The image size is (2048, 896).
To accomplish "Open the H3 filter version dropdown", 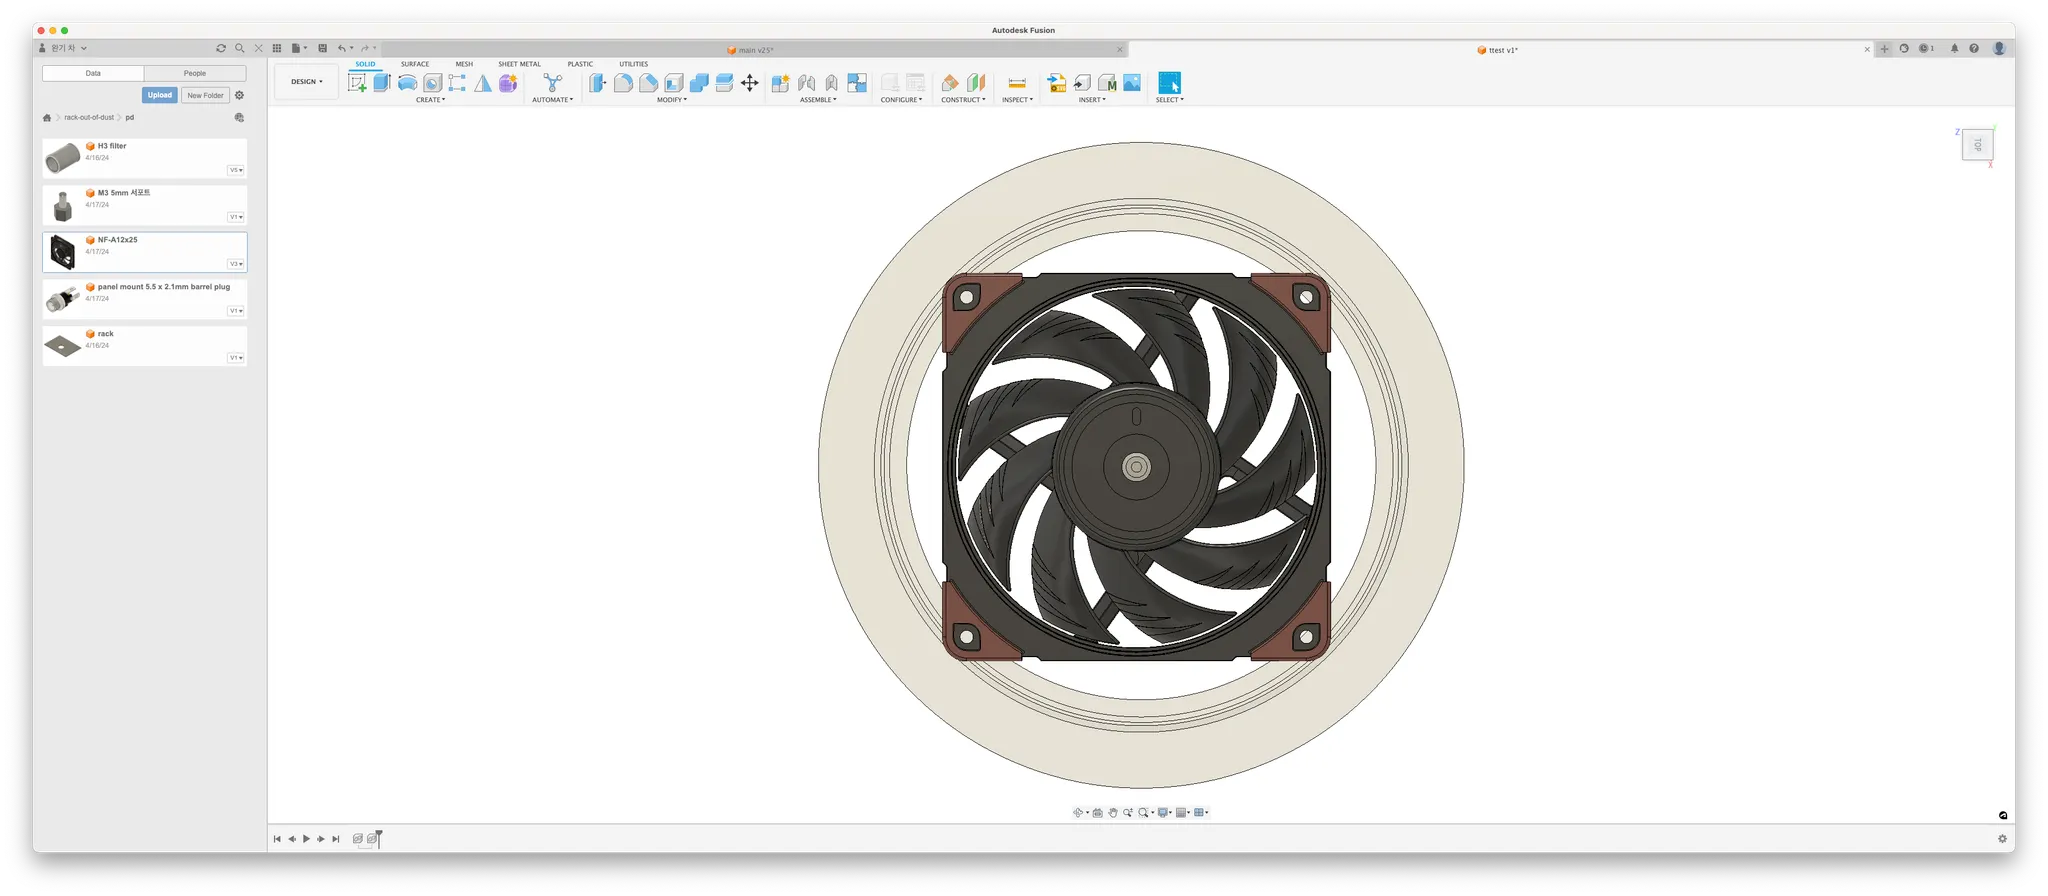I will (236, 170).
